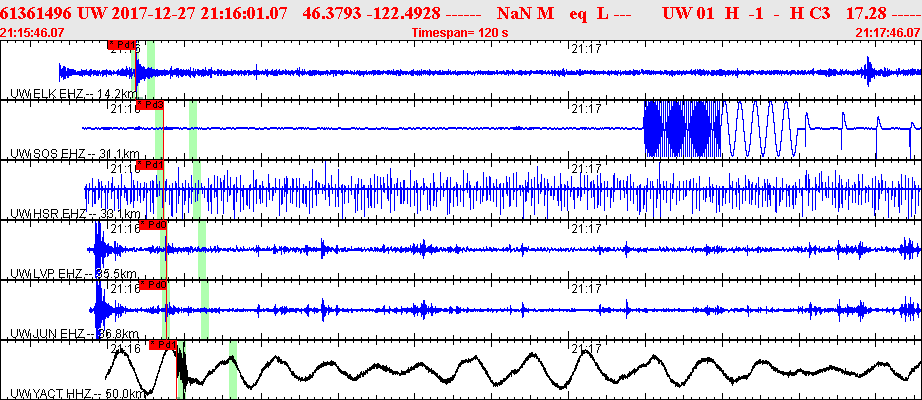Click the UW SOS EHZ 31.1km station label
Screen dimensions: 922x400
pos(75,154)
